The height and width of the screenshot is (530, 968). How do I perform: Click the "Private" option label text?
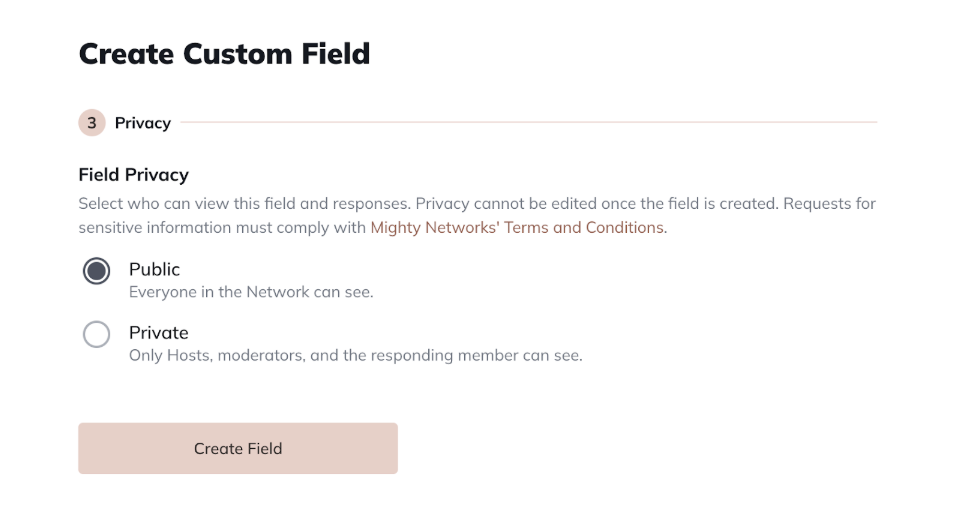point(158,332)
